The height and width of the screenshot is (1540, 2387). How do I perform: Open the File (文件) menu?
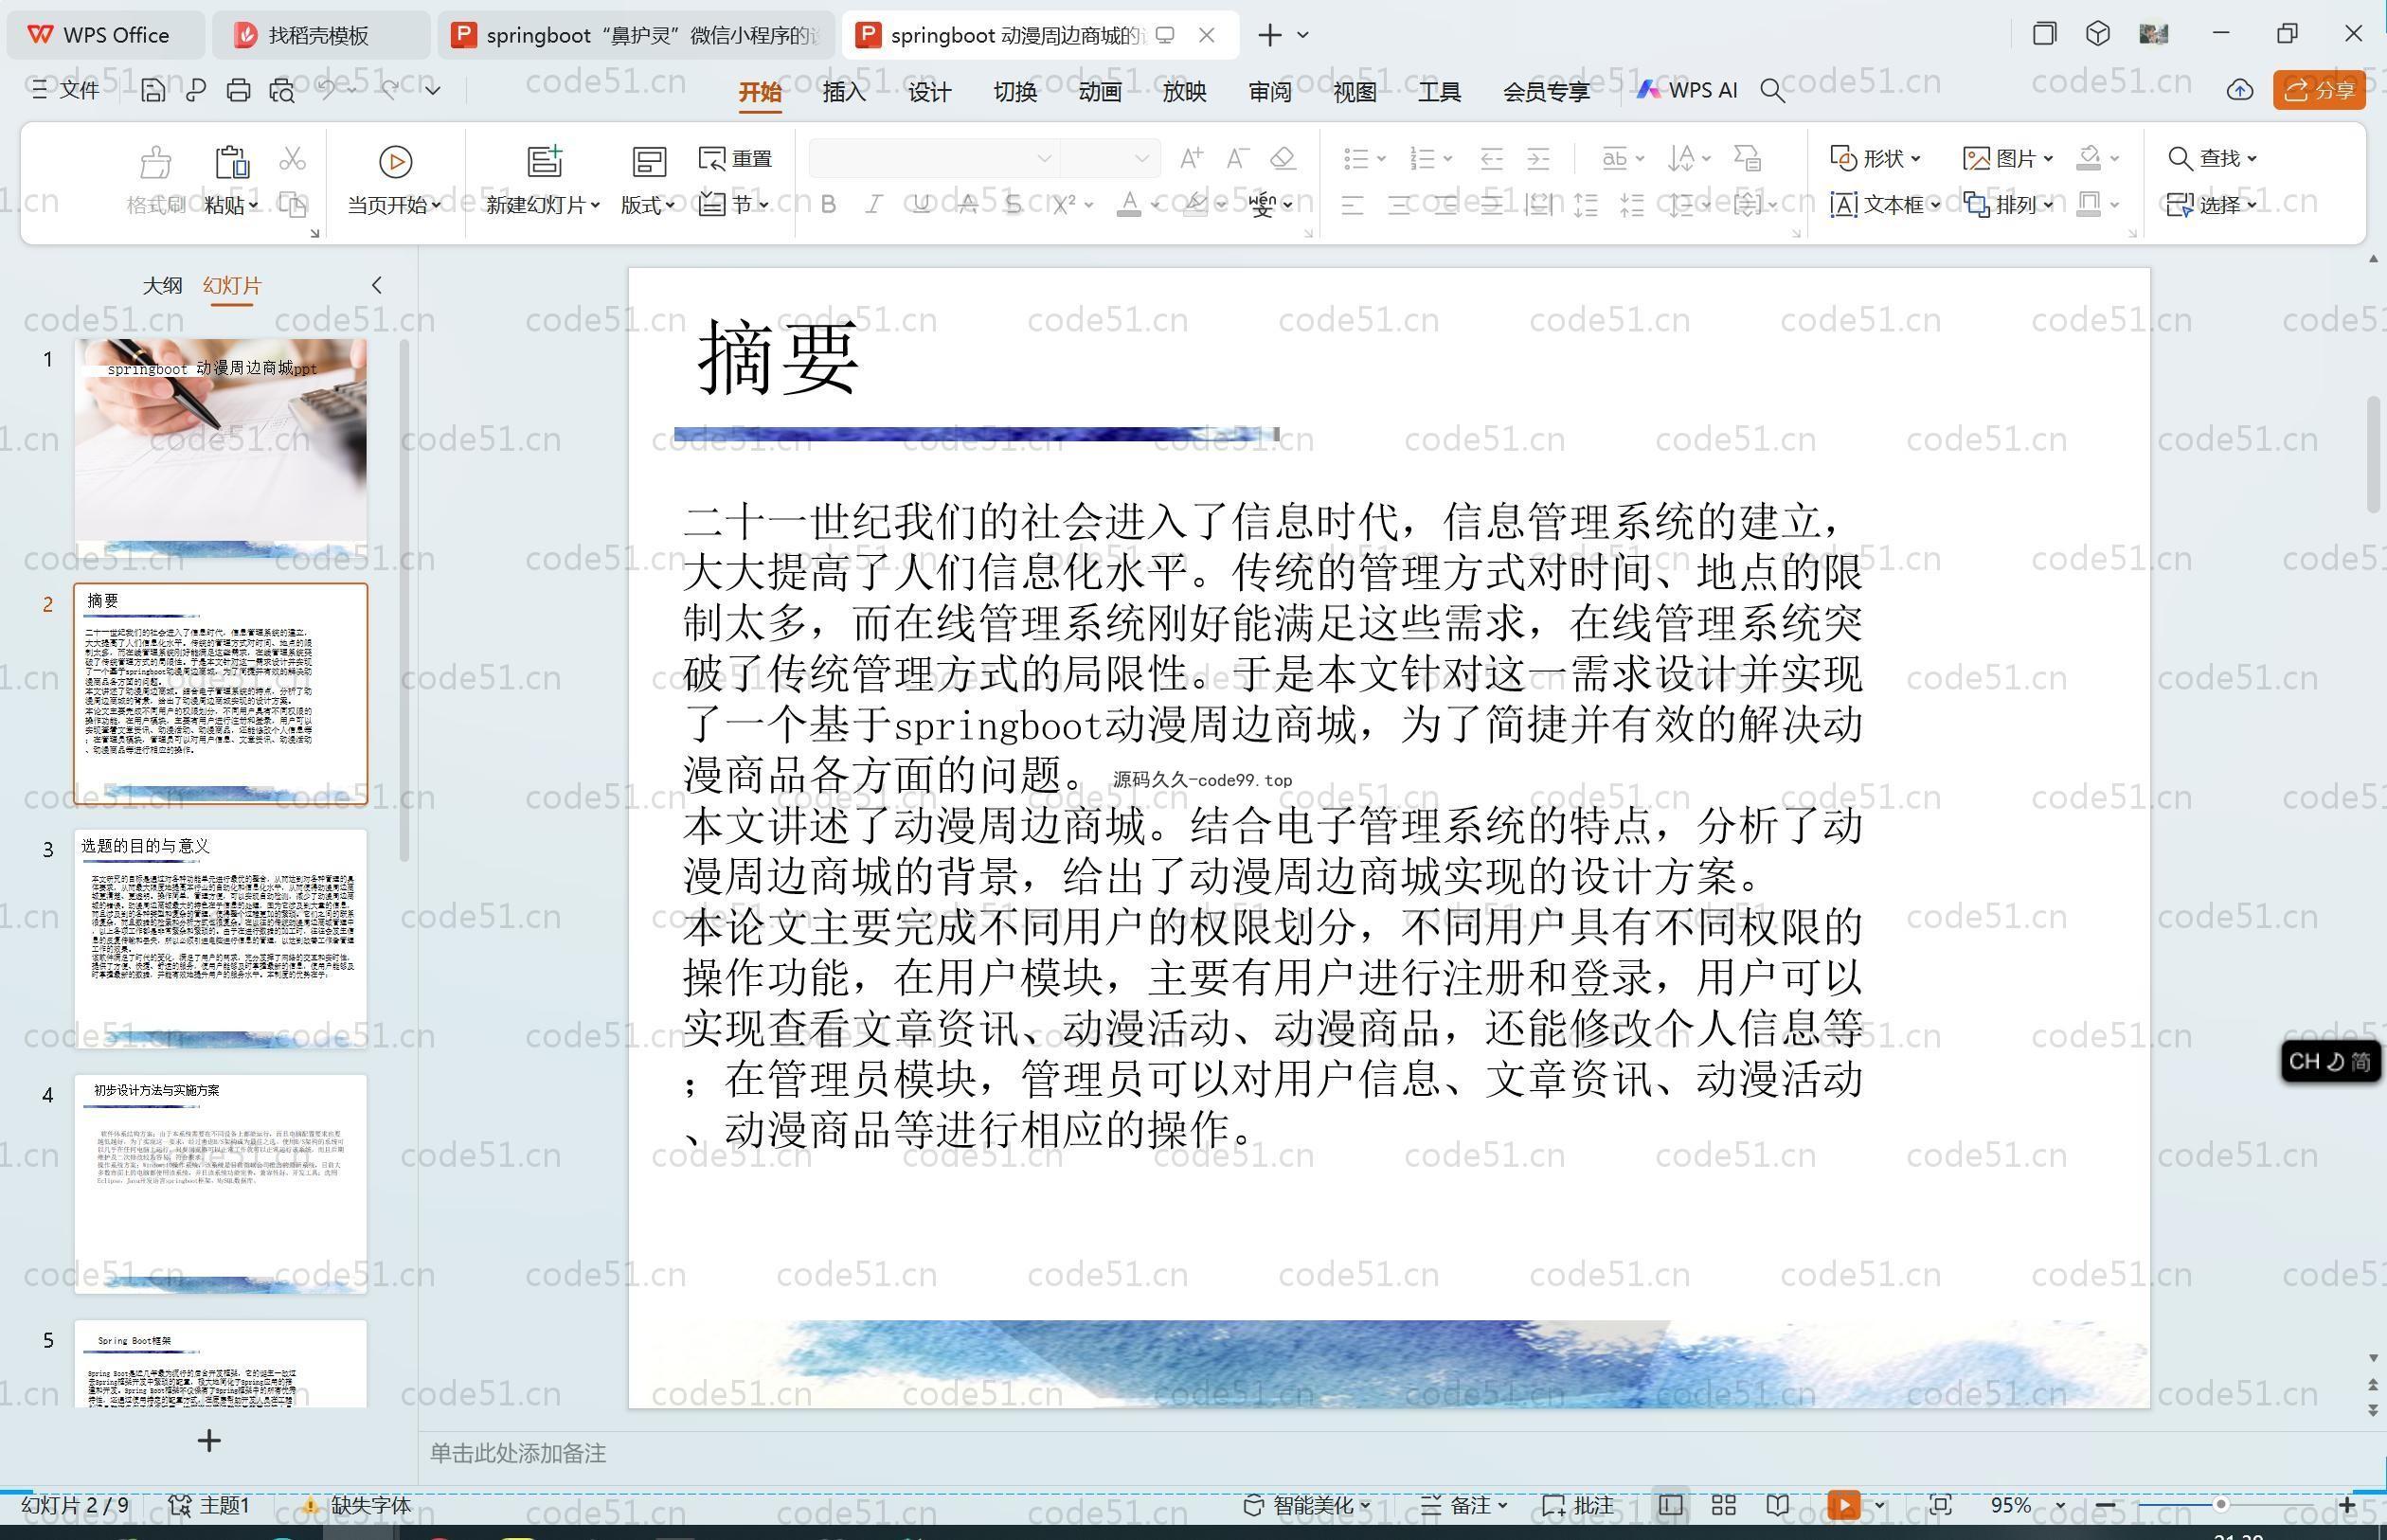point(66,90)
